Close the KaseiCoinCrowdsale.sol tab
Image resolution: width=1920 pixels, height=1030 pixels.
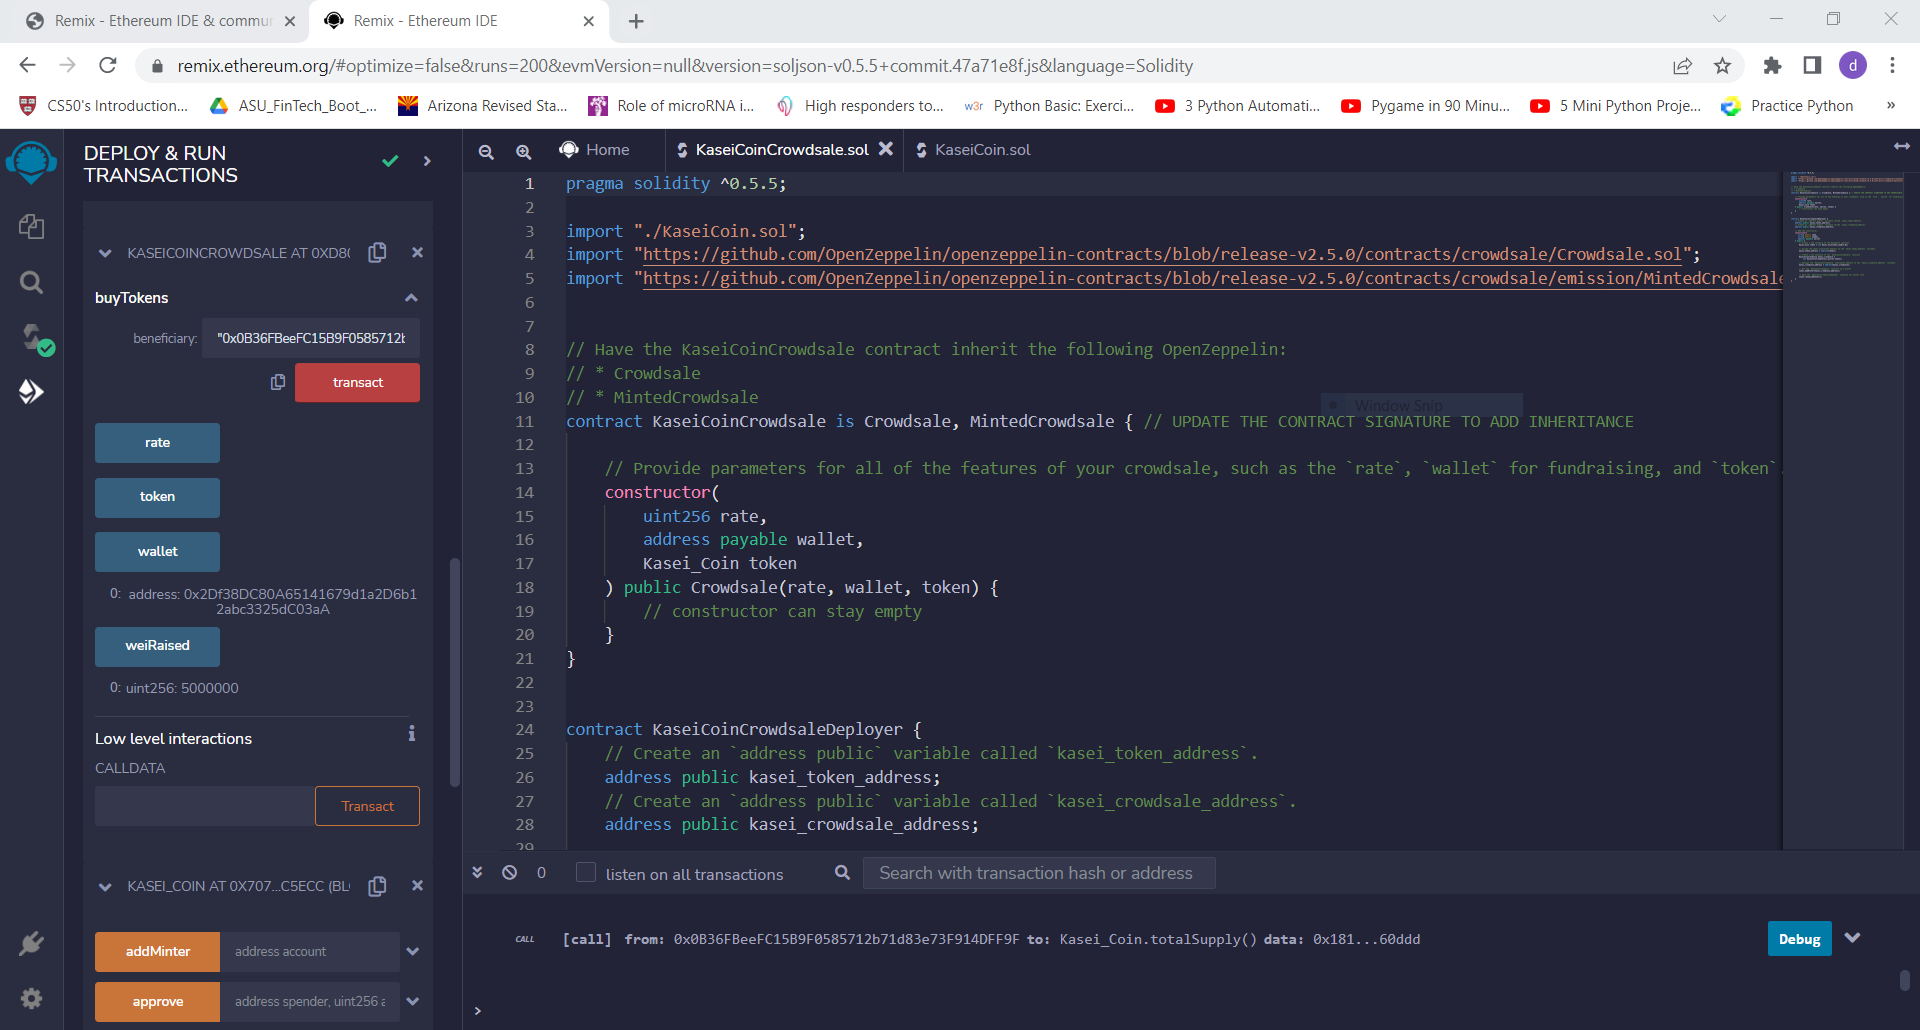(x=886, y=149)
